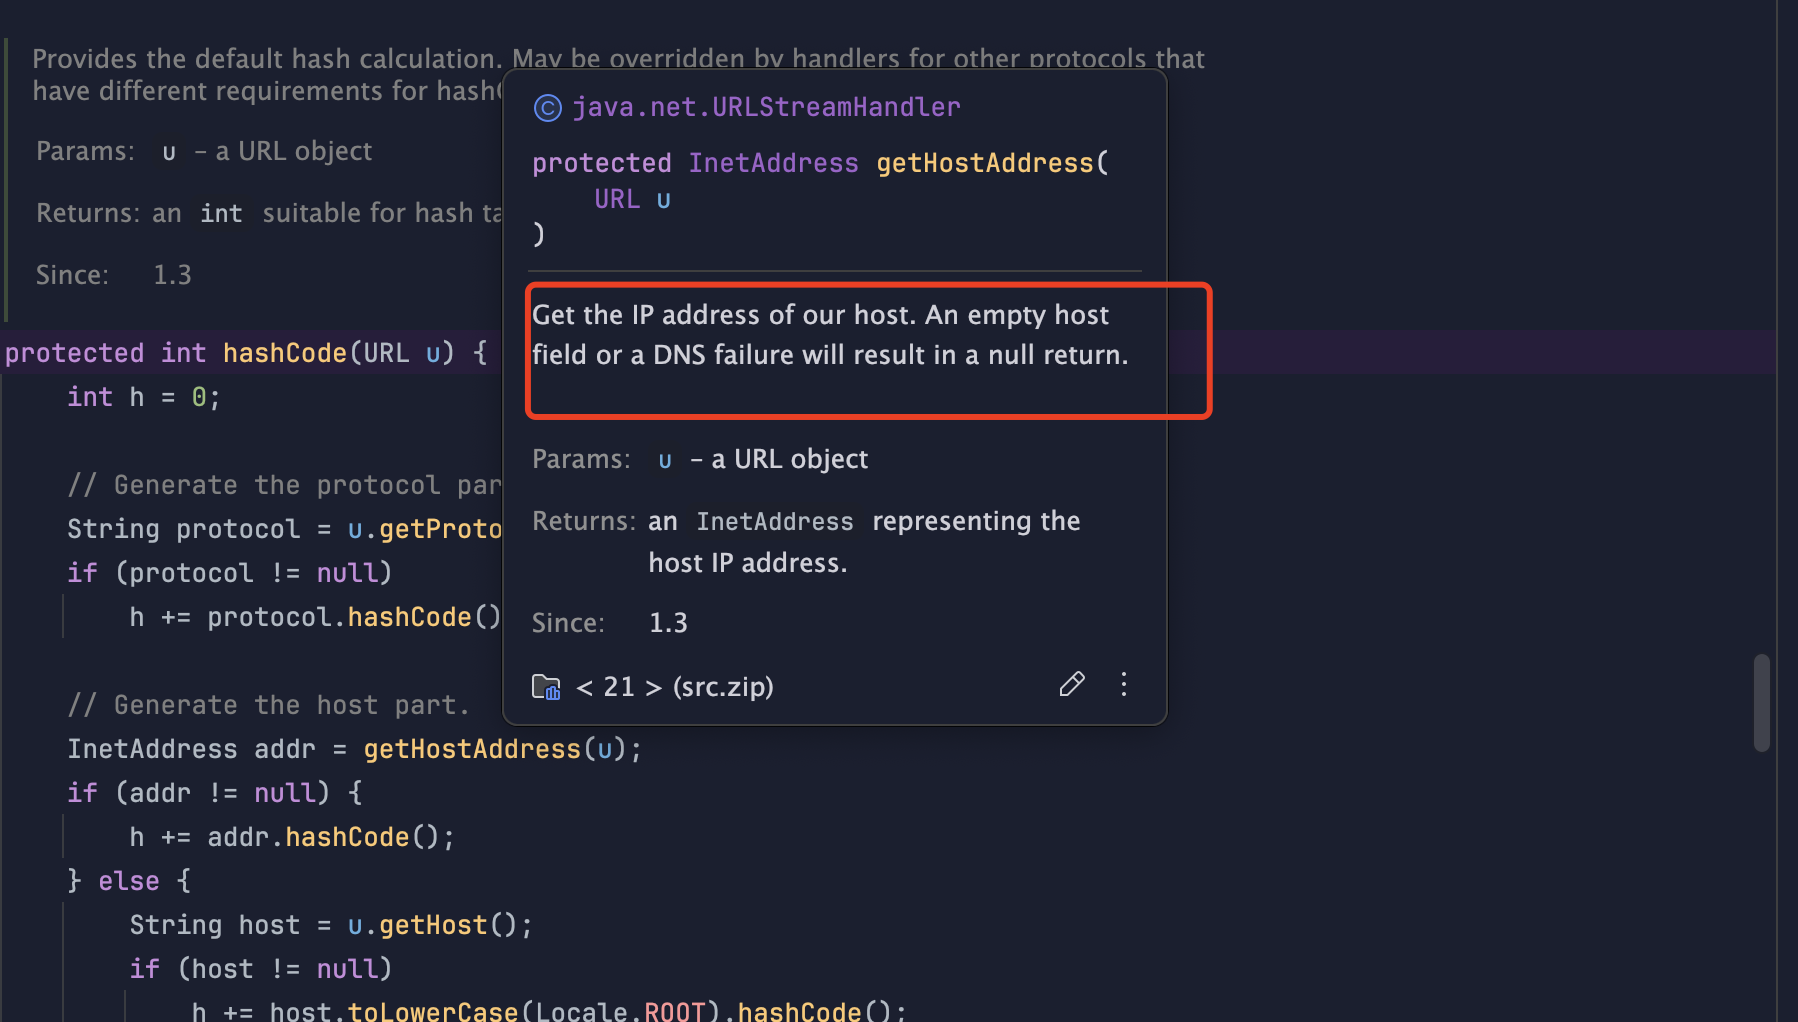Viewport: 1798px width, 1022px height.
Task: Open the java.net.URLStreamHandler class link
Action: point(766,107)
